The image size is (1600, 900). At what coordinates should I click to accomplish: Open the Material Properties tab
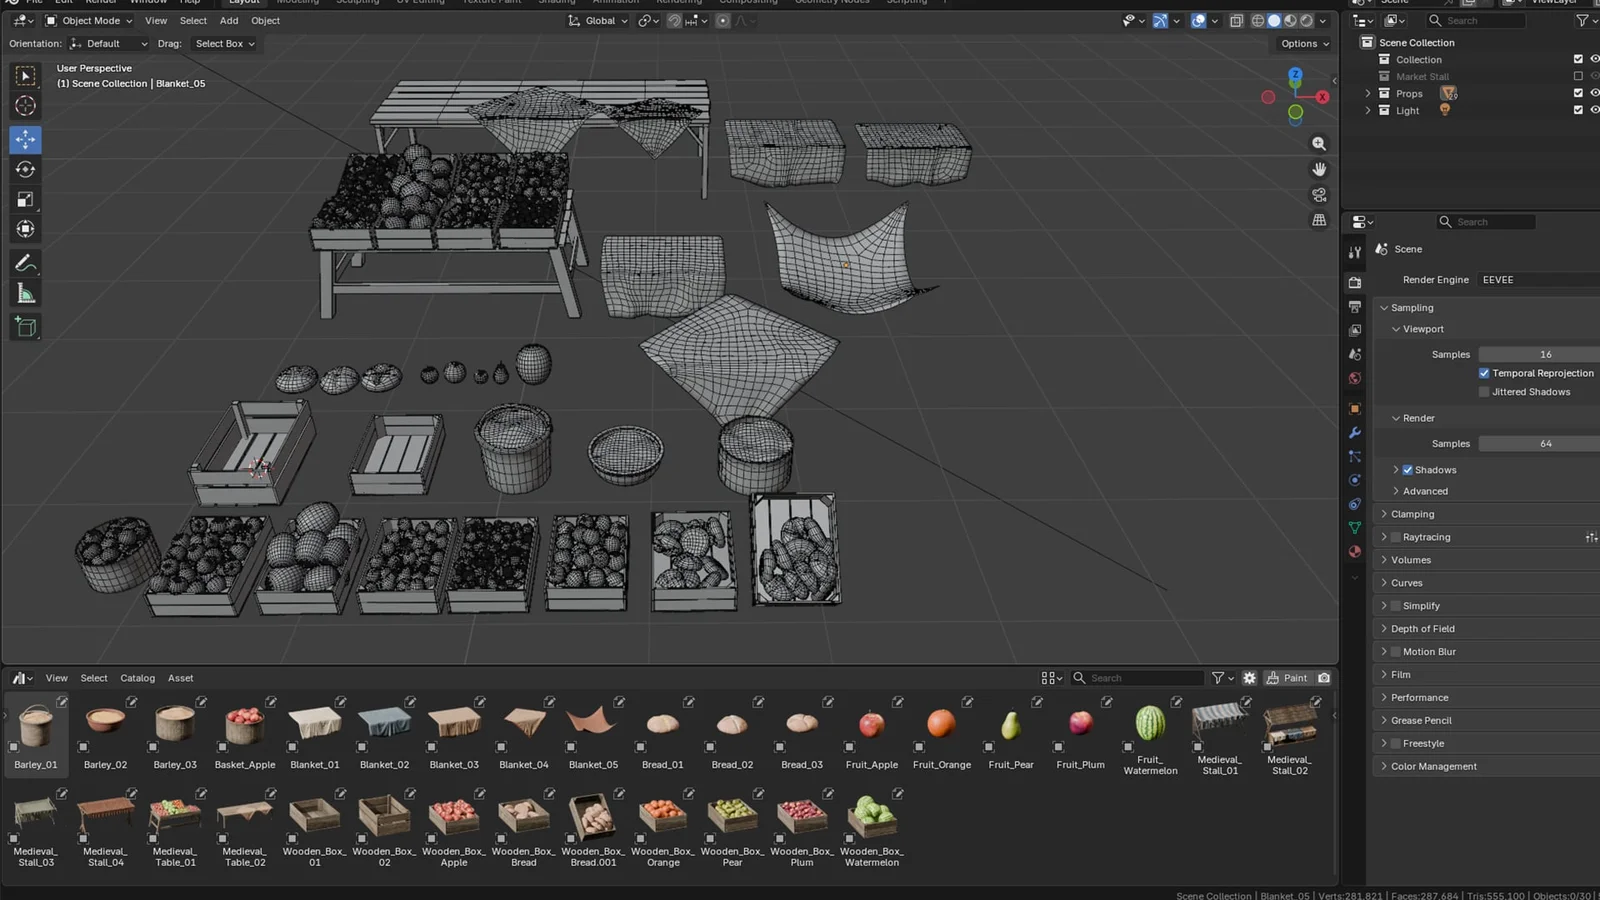(1354, 551)
